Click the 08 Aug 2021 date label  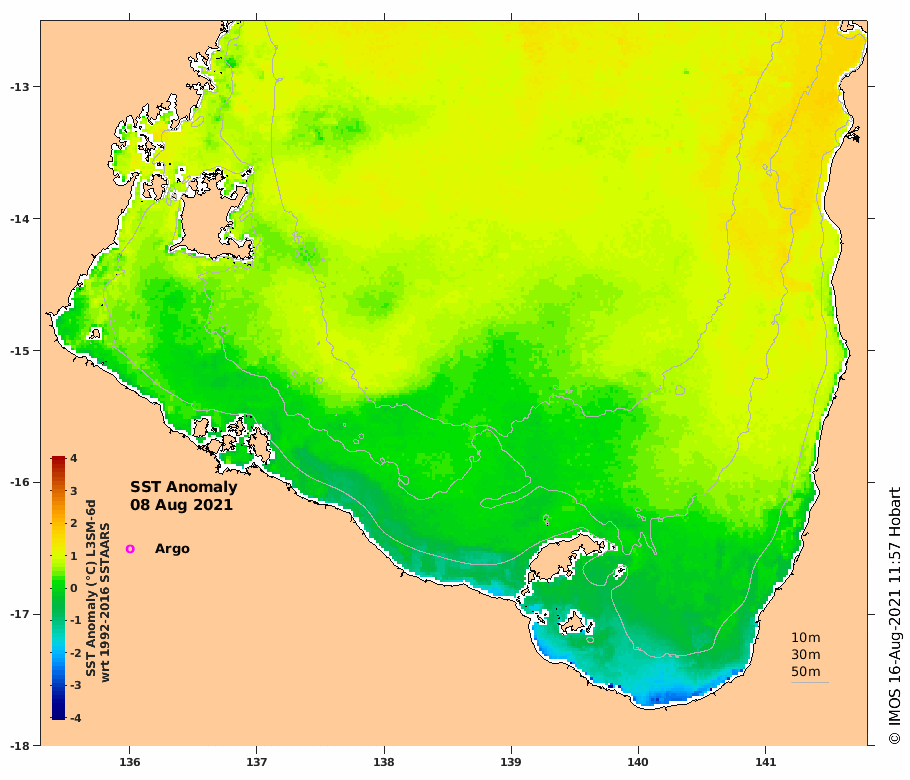point(181,505)
